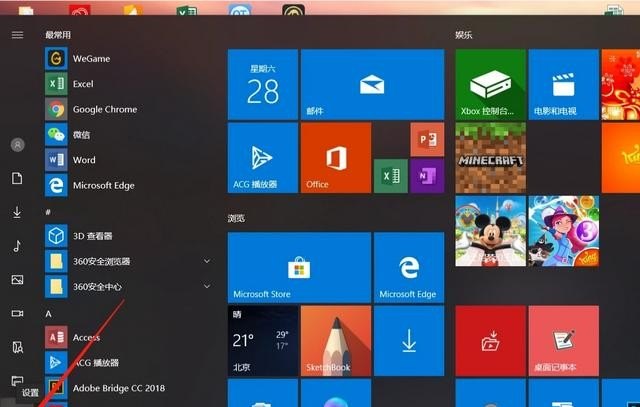Open Documents from the Start rail
Image resolution: width=640 pixels, height=407 pixels.
pyautogui.click(x=17, y=178)
